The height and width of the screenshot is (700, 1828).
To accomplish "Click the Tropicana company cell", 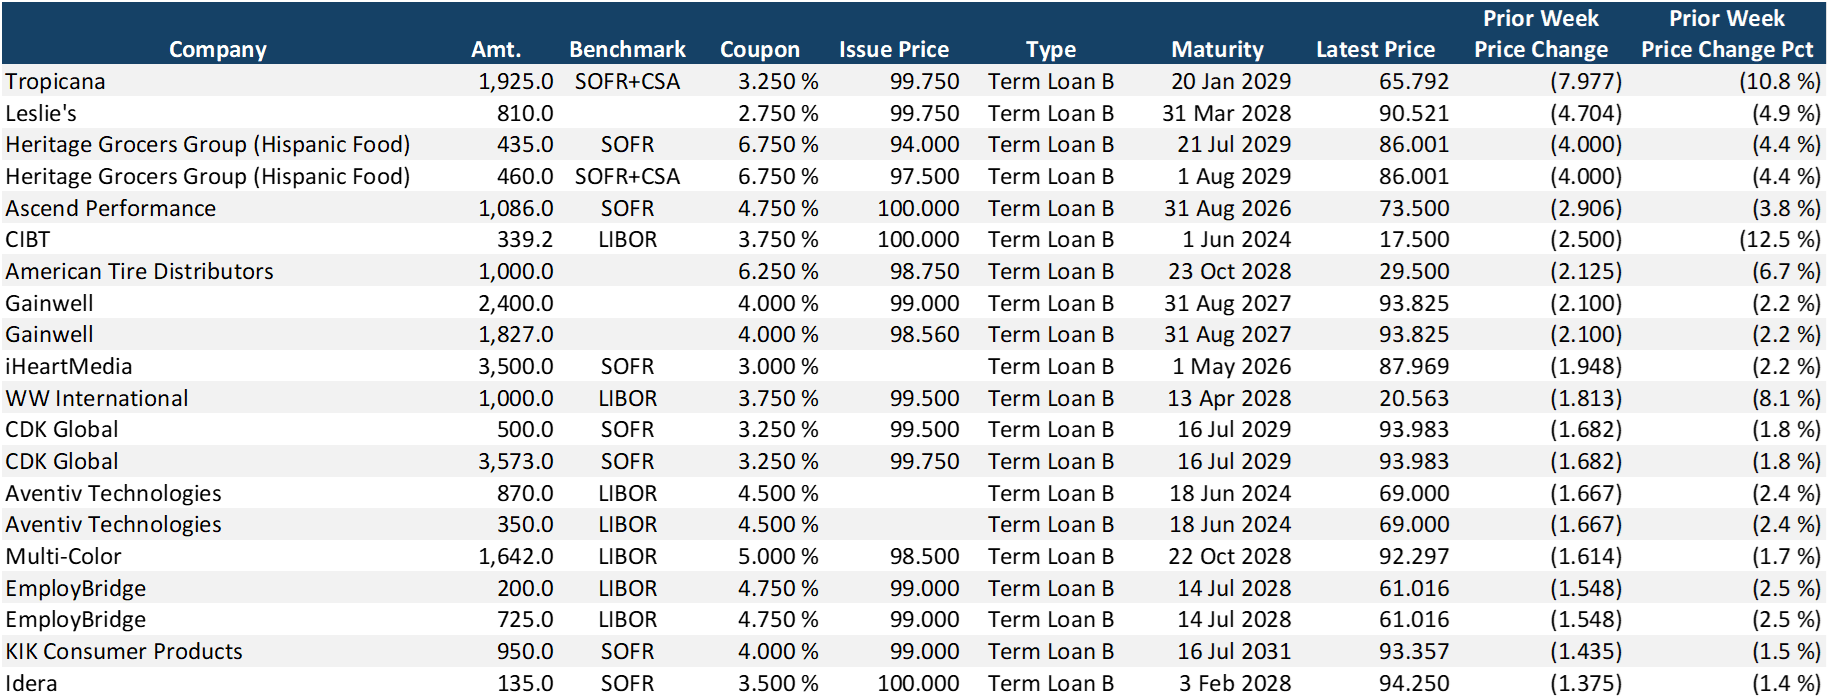I will (x=55, y=81).
